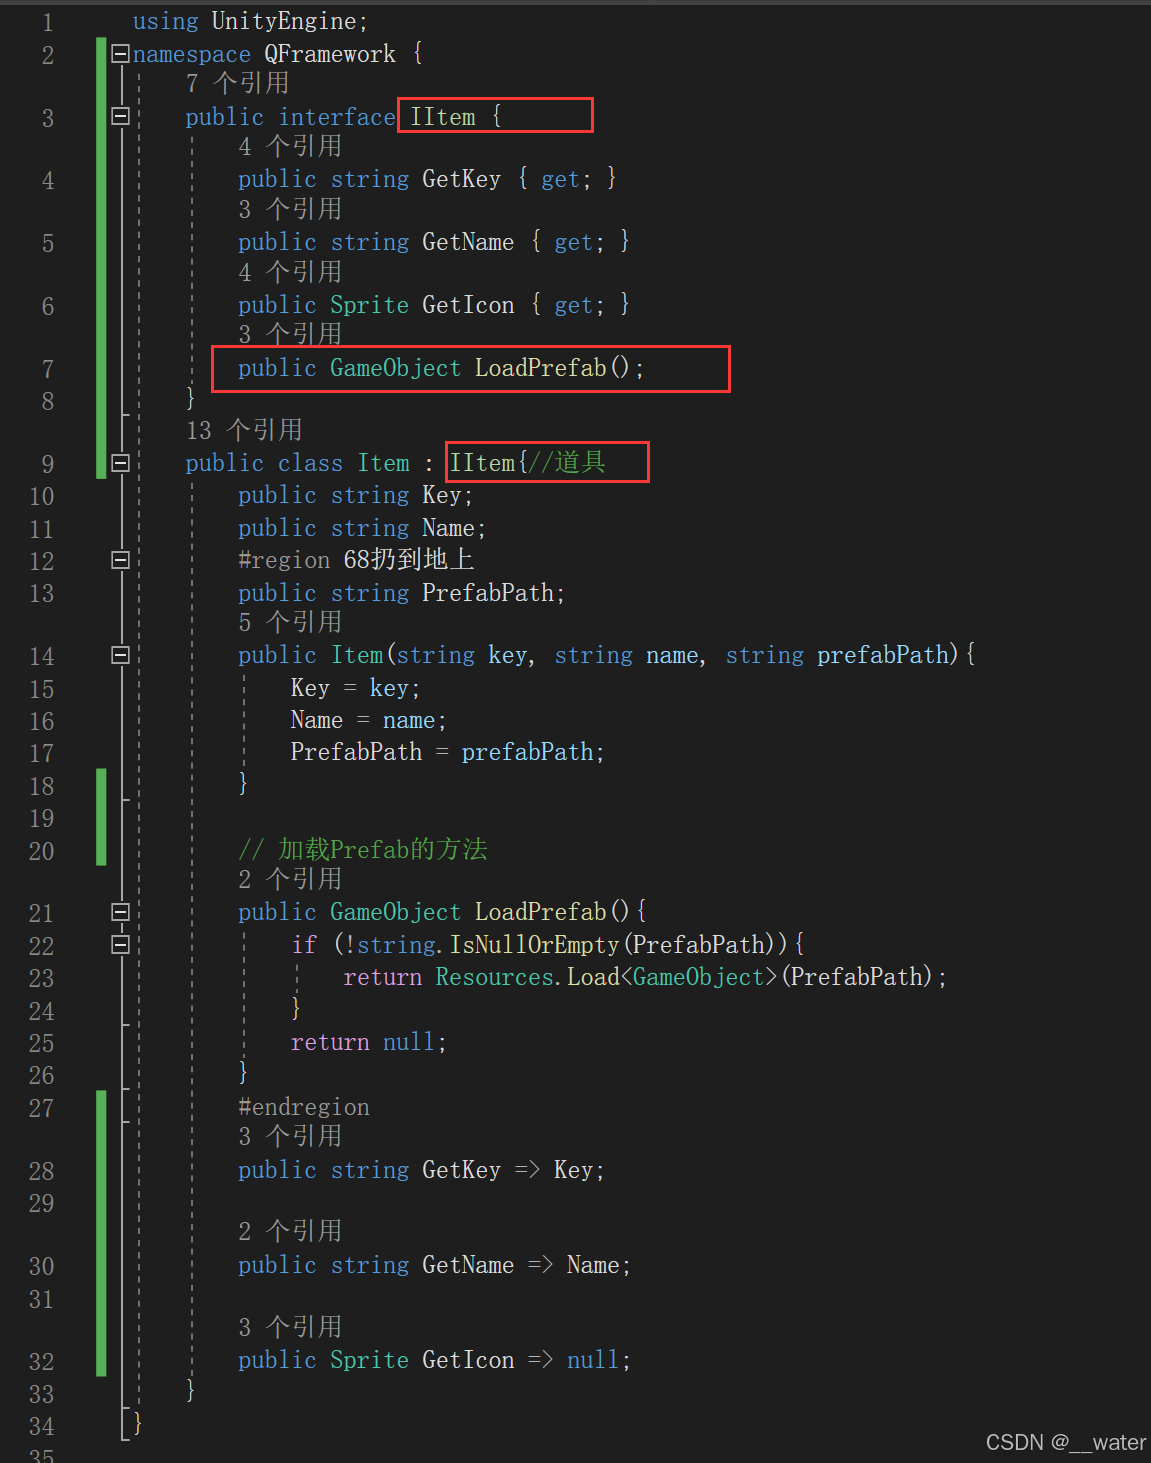Image resolution: width=1151 pixels, height=1463 pixels.
Task: Open the 3 个引用 link above interface LoadPrefab
Action: [x=290, y=334]
